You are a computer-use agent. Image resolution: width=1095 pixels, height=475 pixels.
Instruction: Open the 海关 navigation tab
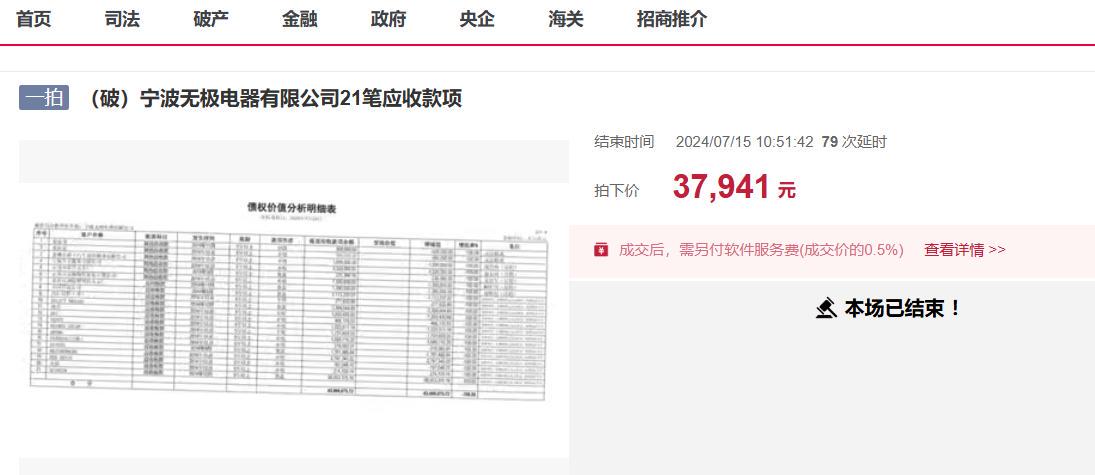(566, 20)
